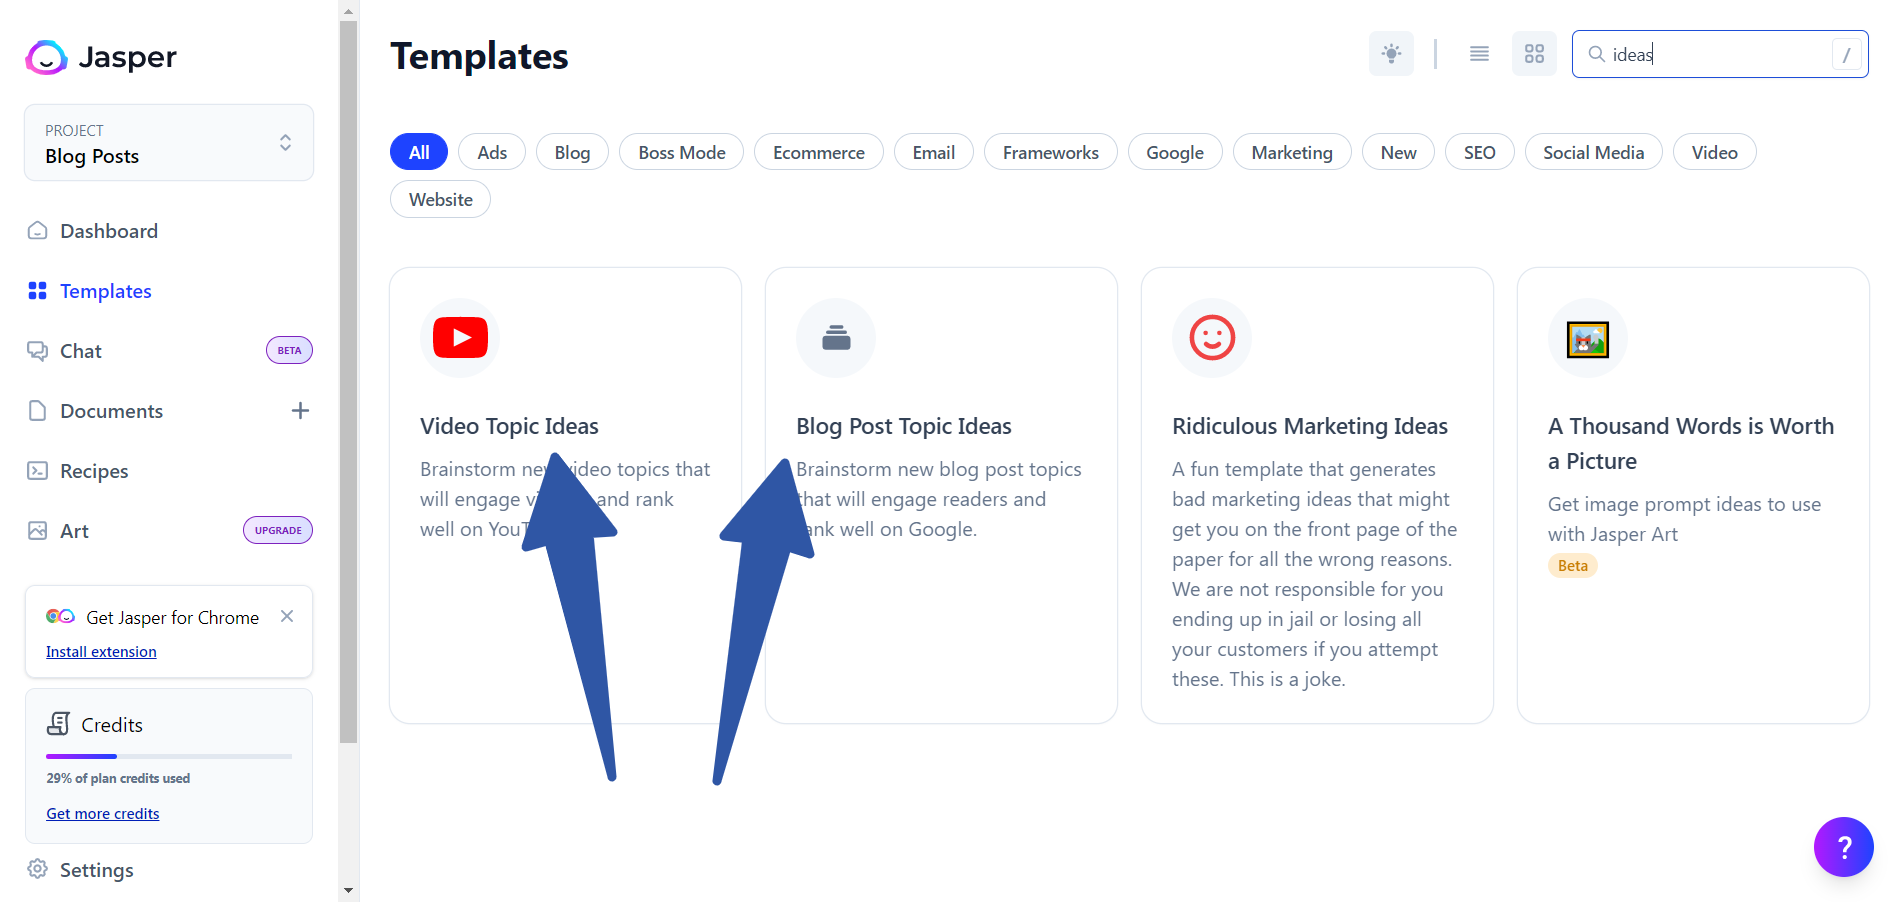Click the Install extension link
The width and height of the screenshot is (1898, 902).
[101, 652]
